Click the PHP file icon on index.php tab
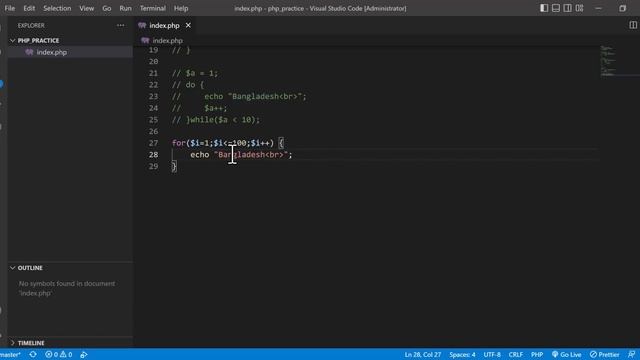This screenshot has height=360, width=640. point(142,25)
